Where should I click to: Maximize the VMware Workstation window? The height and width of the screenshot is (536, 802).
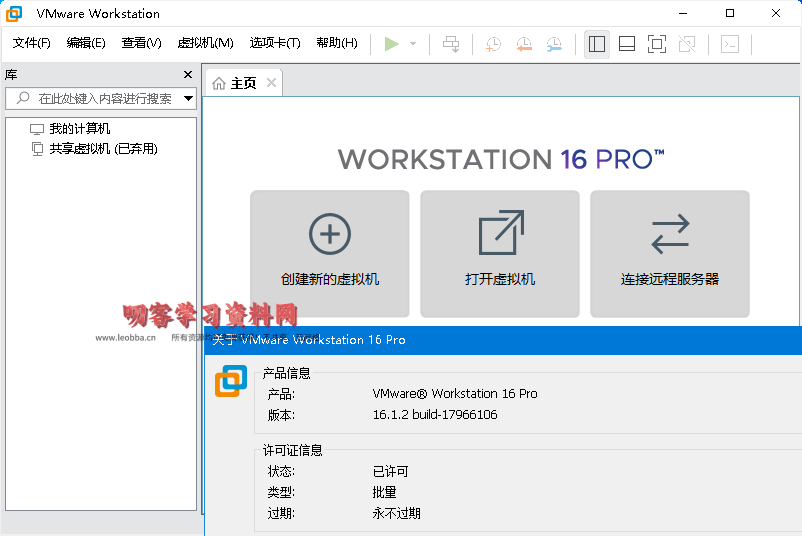[730, 13]
